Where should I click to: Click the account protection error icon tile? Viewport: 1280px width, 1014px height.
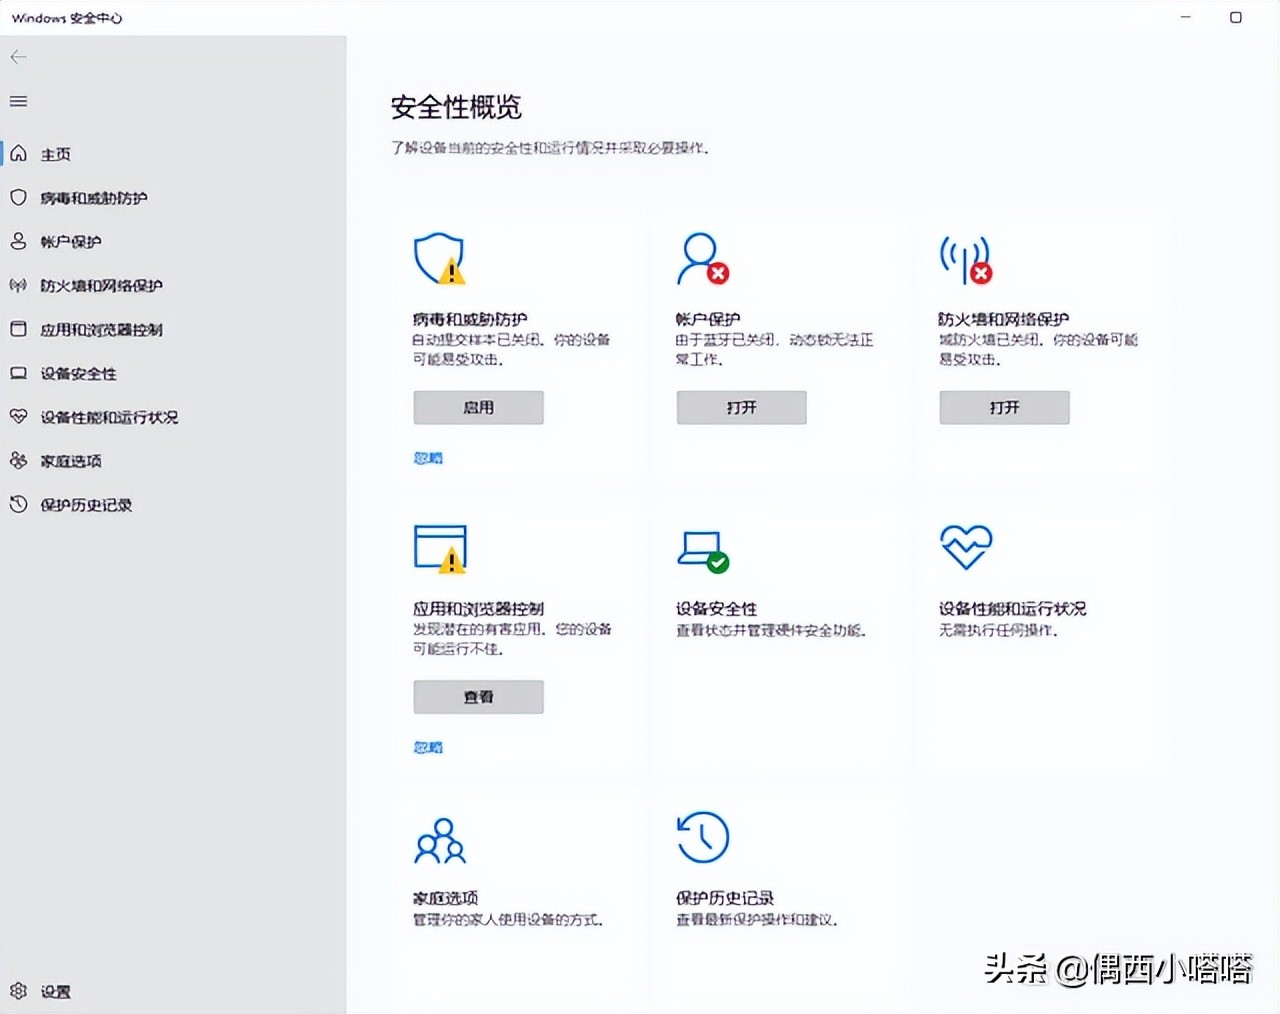(x=703, y=258)
